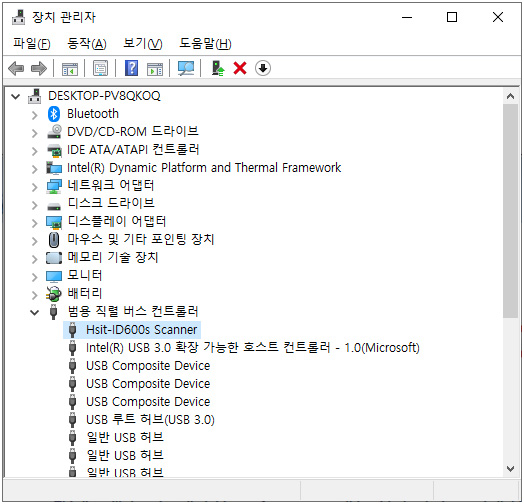Open the 보기(V) menu
This screenshot has width=524, height=504.
[143, 43]
